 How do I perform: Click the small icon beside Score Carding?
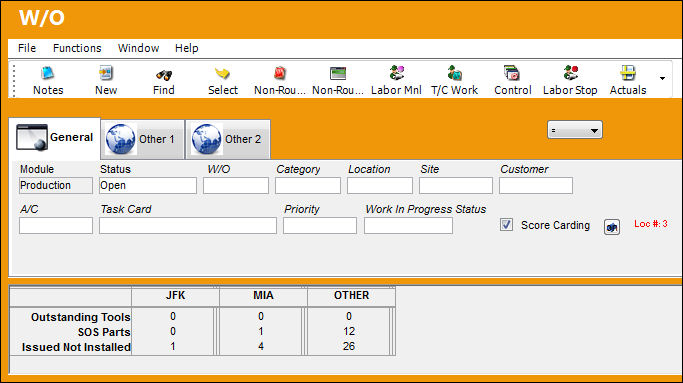[x=612, y=227]
